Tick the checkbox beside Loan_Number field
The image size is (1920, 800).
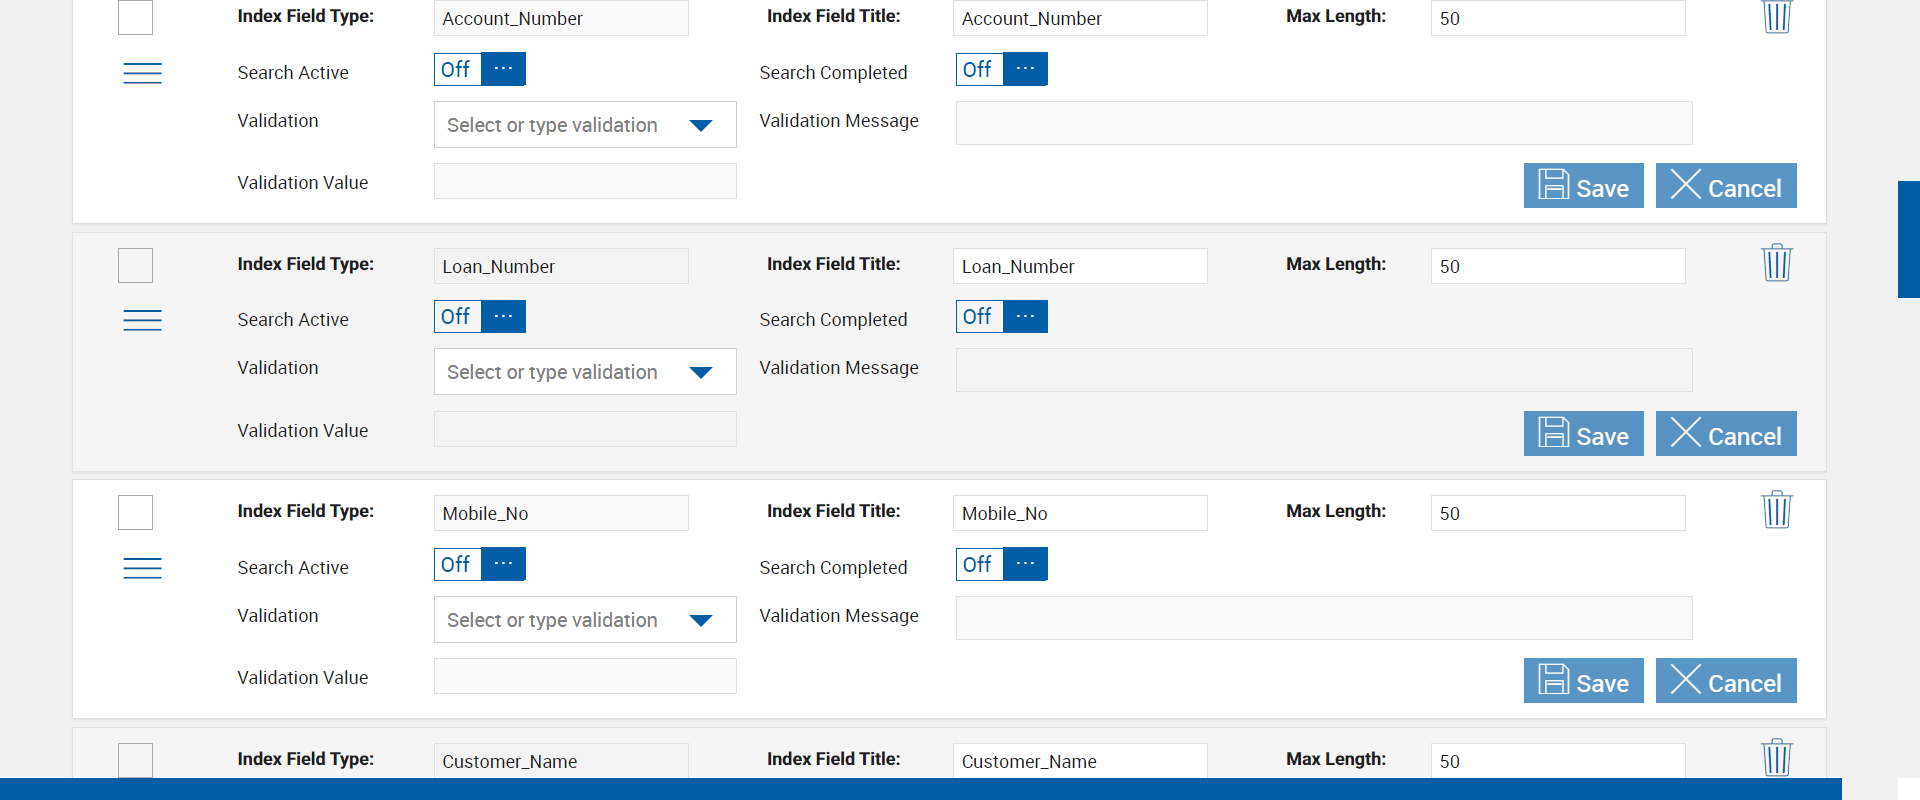(x=136, y=266)
